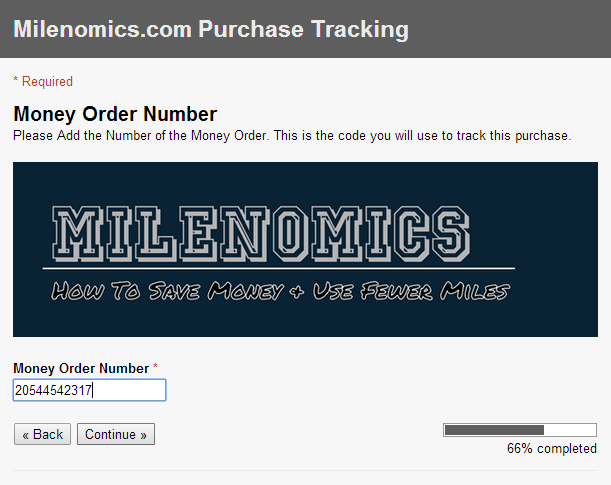Click the Money Order Number field label
The image size is (611, 485).
pos(81,368)
